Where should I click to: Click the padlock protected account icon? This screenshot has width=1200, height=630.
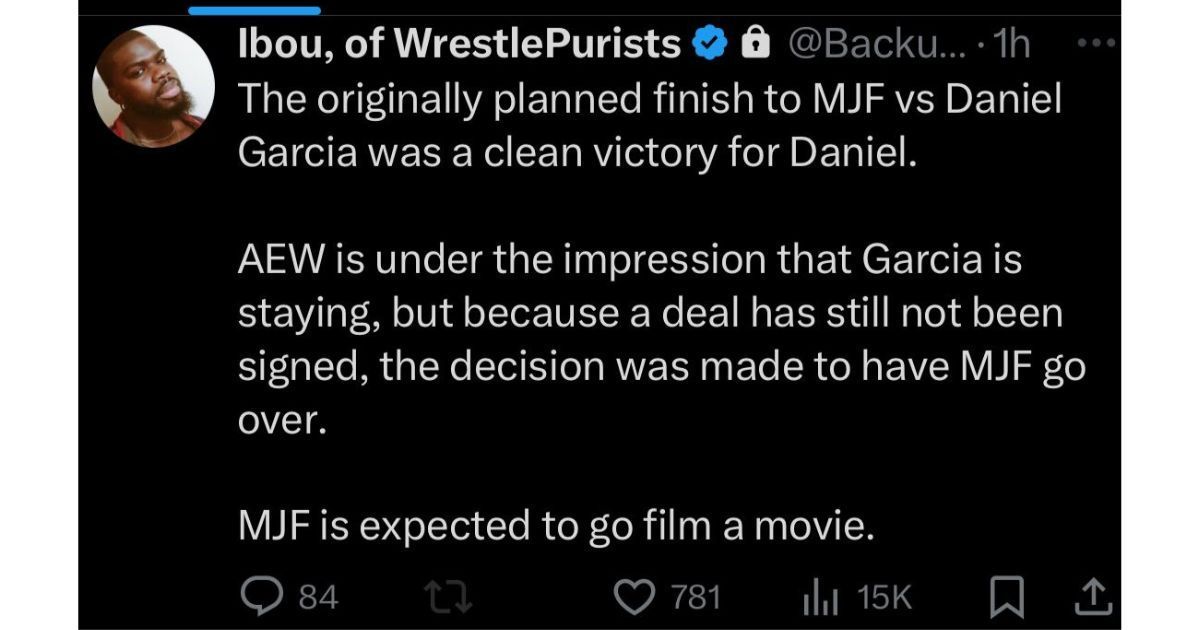[757, 44]
